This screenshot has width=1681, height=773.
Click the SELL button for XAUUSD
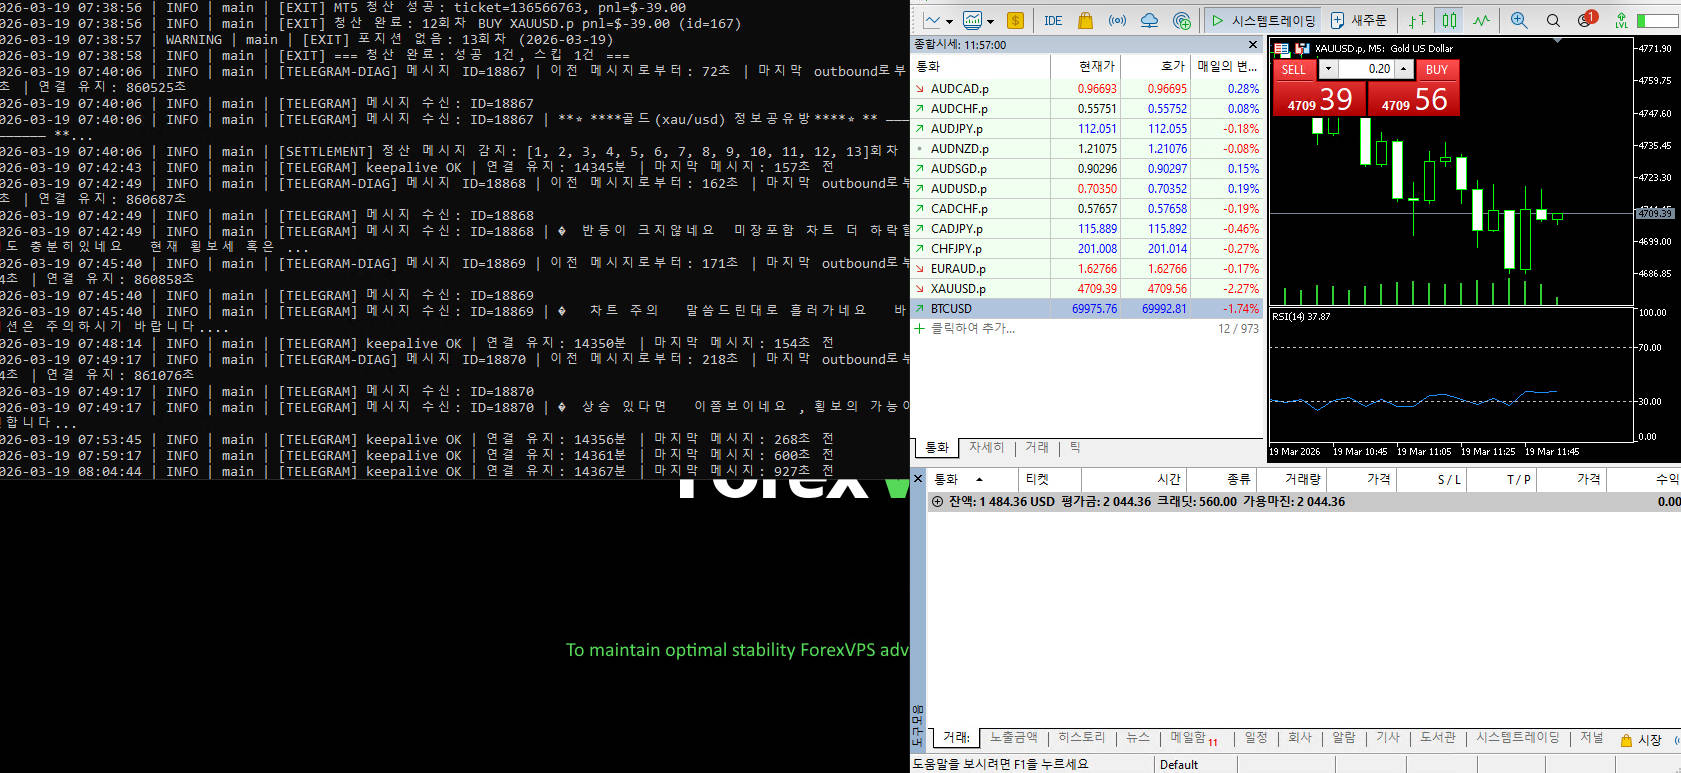[x=1293, y=69]
